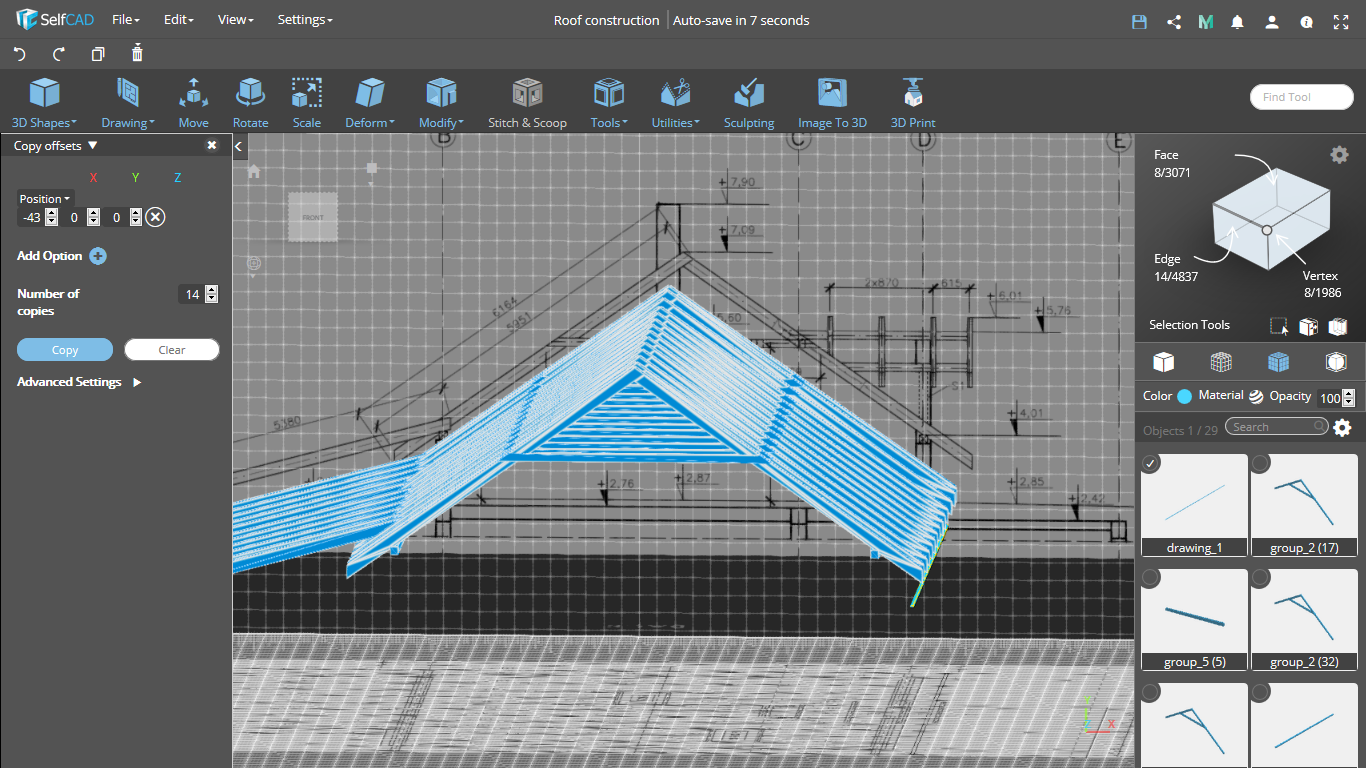
Task: Open the Modify tool menu
Action: 441,103
